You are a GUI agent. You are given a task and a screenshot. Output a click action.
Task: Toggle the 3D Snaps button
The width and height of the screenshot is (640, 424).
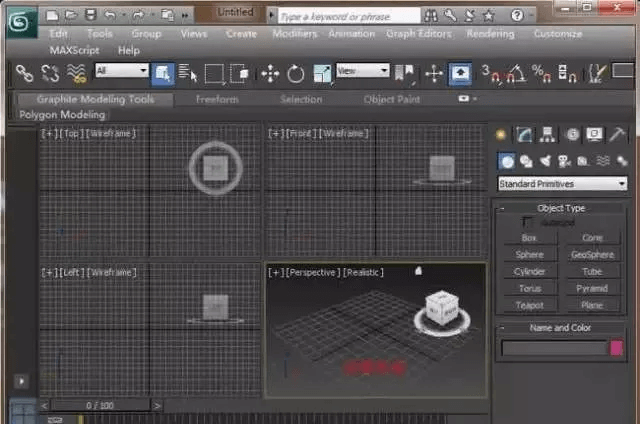point(490,74)
